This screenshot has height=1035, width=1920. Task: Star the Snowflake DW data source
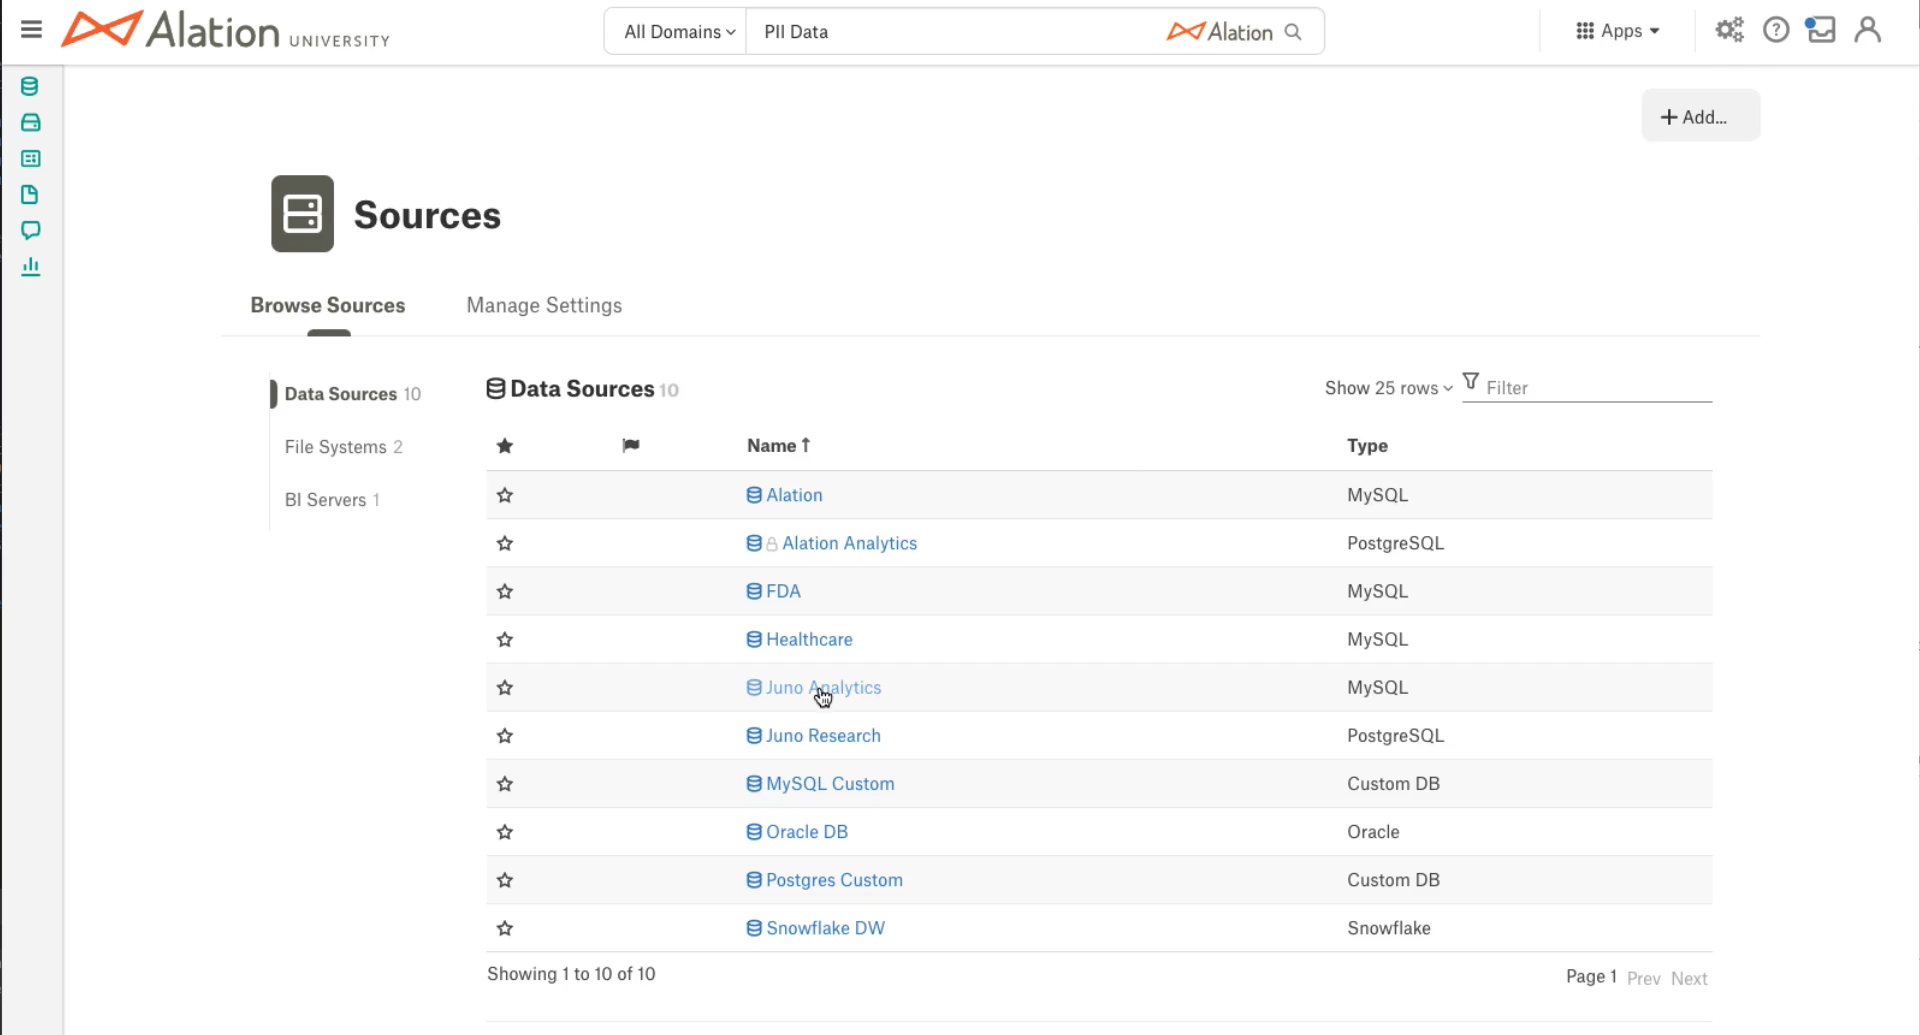click(505, 928)
